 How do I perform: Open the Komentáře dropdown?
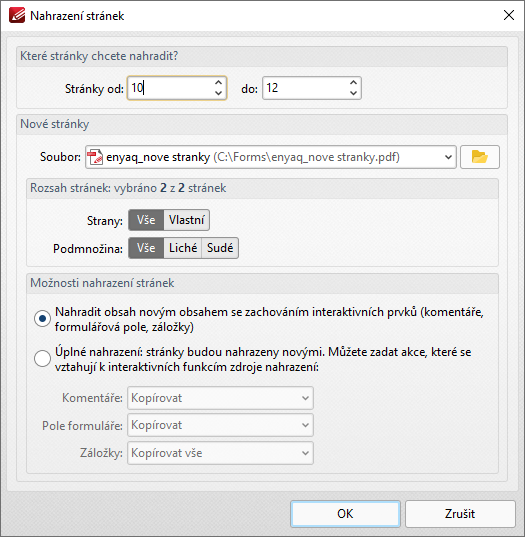pyautogui.click(x=220, y=398)
